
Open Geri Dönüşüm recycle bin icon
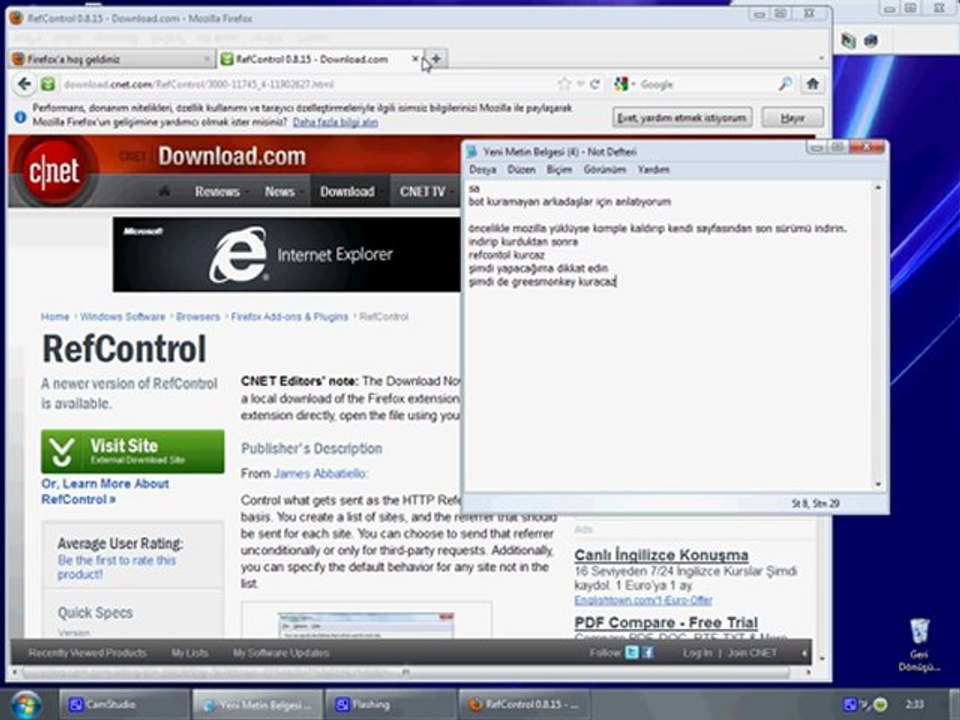click(x=919, y=645)
